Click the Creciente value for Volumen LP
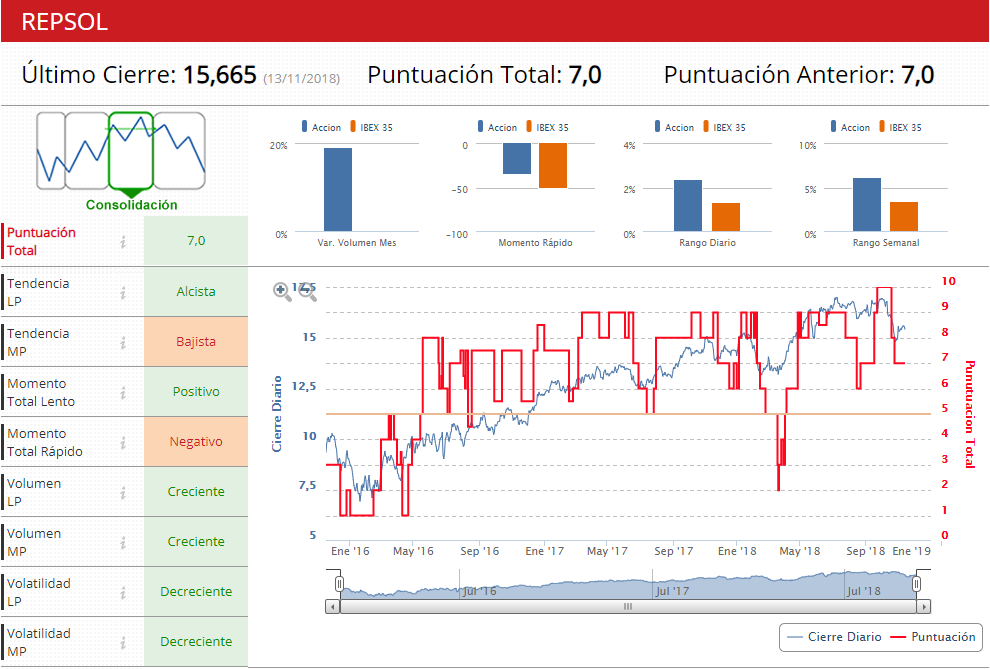This screenshot has width=990, height=669. pyautogui.click(x=196, y=492)
